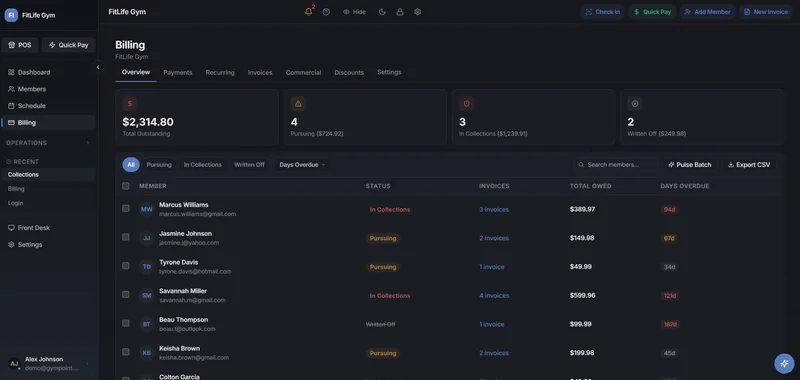Open Members in the sidebar
This screenshot has width=800, height=380.
coord(48,89)
